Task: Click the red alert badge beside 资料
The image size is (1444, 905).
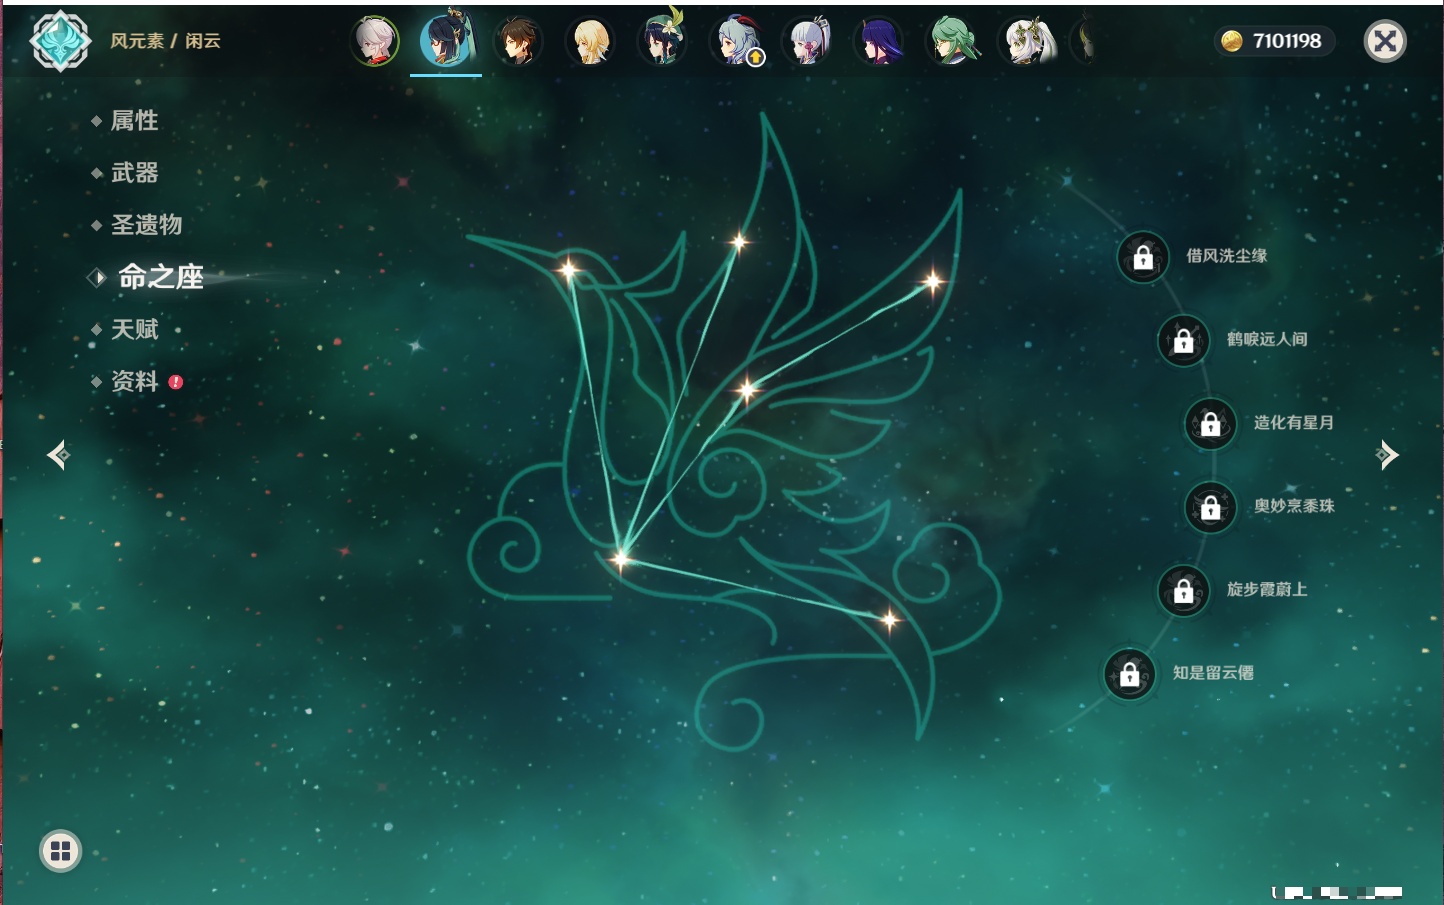Action: point(176,382)
